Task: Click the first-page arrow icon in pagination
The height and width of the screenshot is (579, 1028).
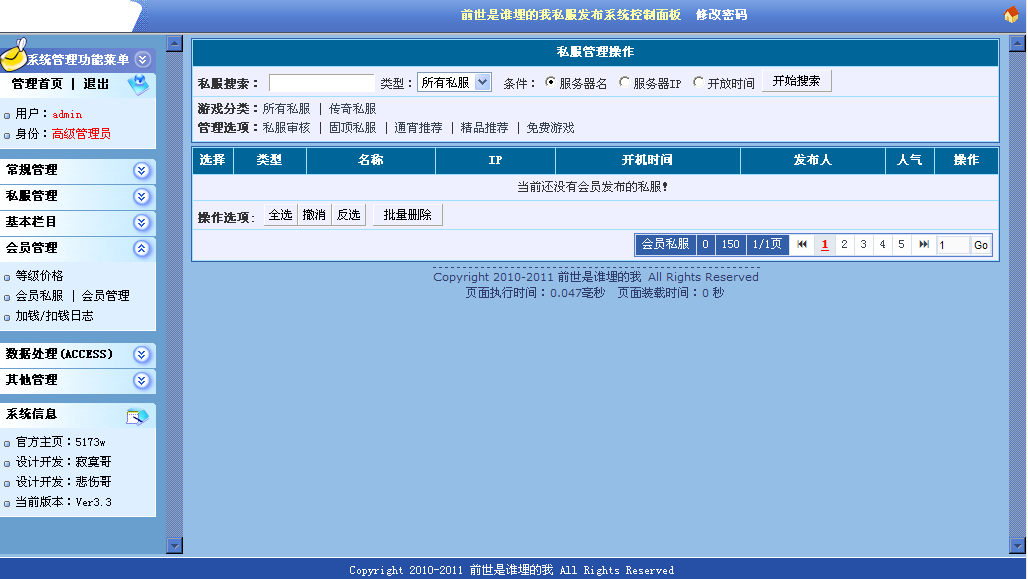Action: (x=802, y=245)
